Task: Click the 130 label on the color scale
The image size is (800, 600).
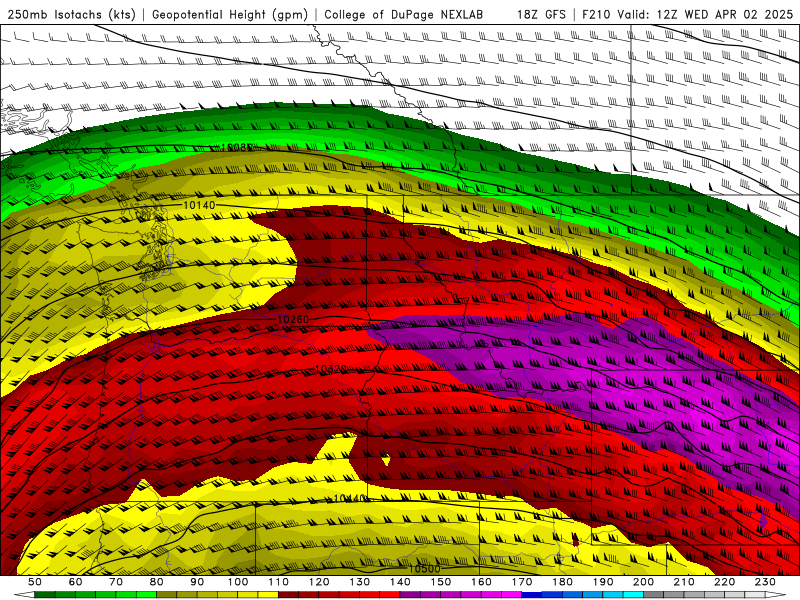Action: (360, 582)
